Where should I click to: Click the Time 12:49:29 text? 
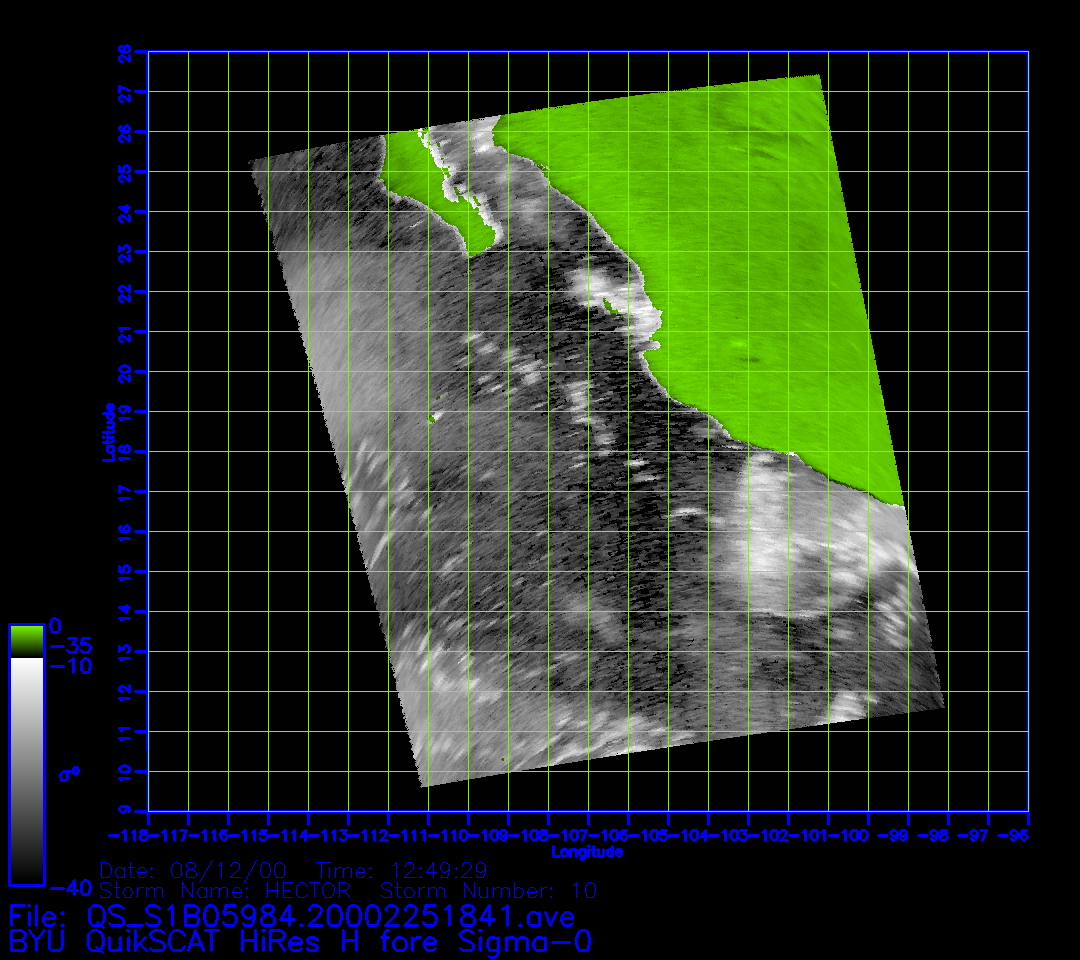(402, 869)
